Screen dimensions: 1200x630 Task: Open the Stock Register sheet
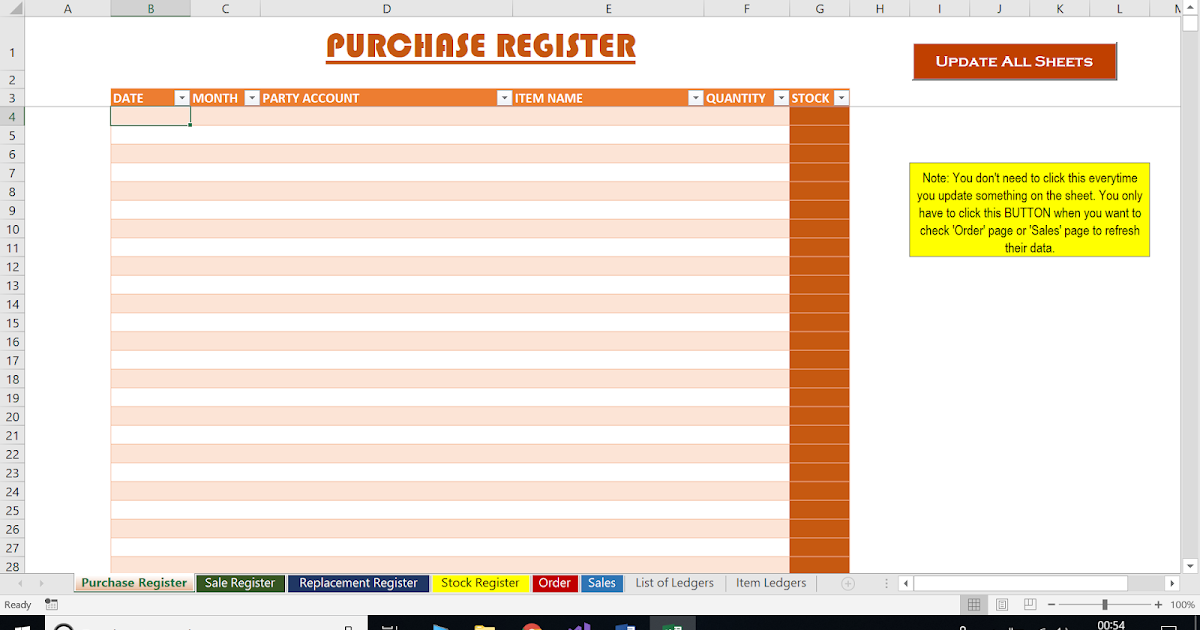(480, 583)
